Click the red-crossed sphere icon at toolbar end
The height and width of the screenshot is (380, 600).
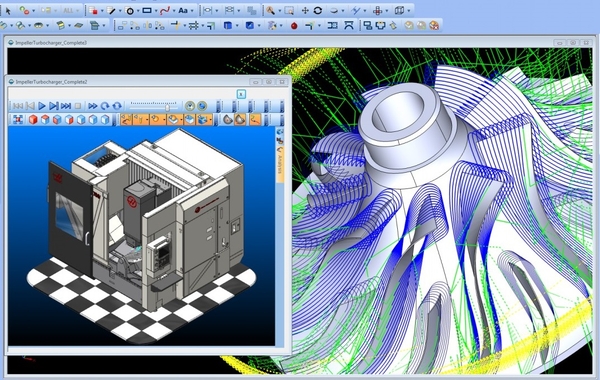(434, 26)
